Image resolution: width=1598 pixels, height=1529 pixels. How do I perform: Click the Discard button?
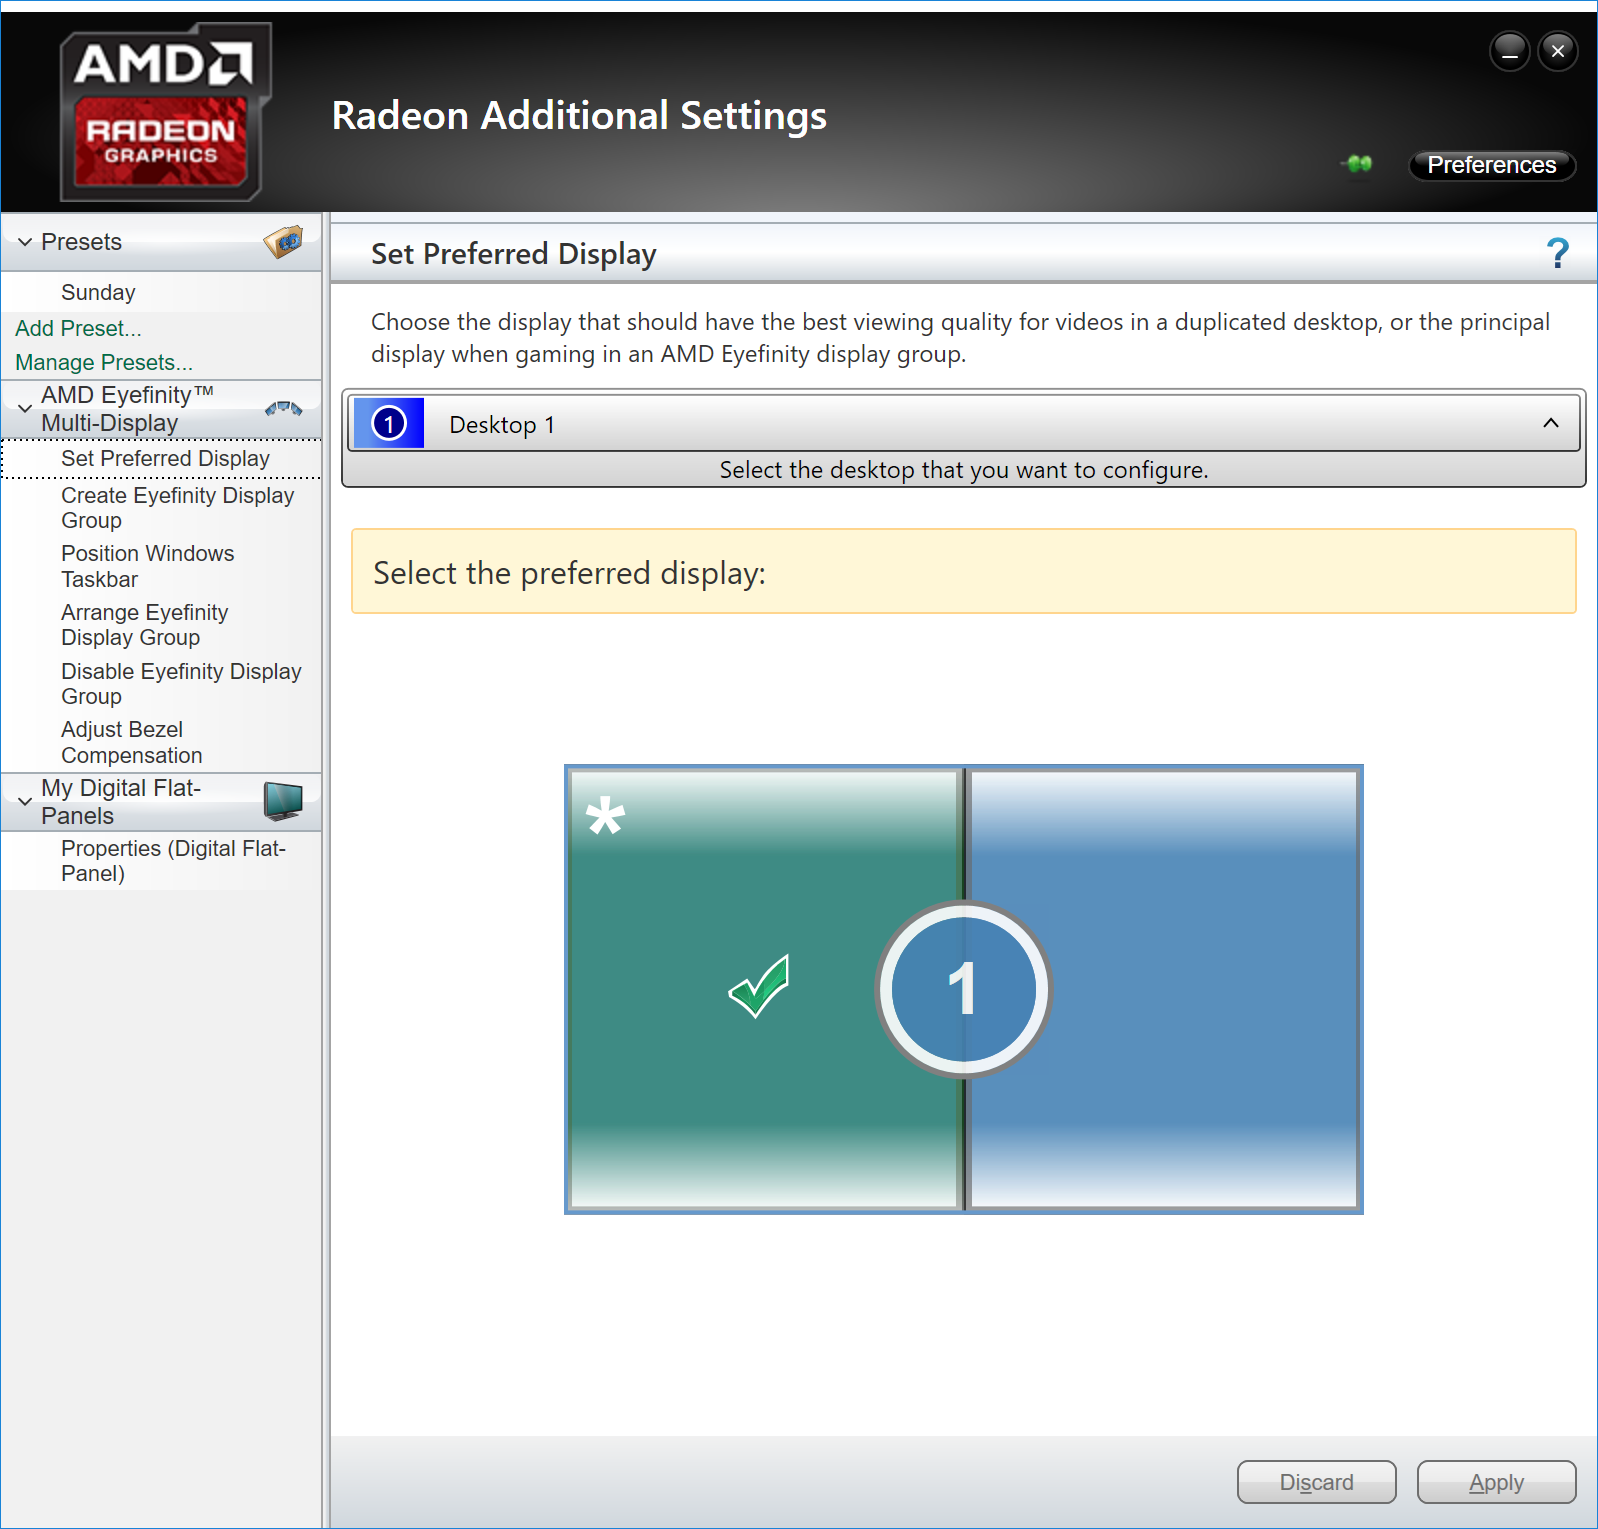[1316, 1482]
